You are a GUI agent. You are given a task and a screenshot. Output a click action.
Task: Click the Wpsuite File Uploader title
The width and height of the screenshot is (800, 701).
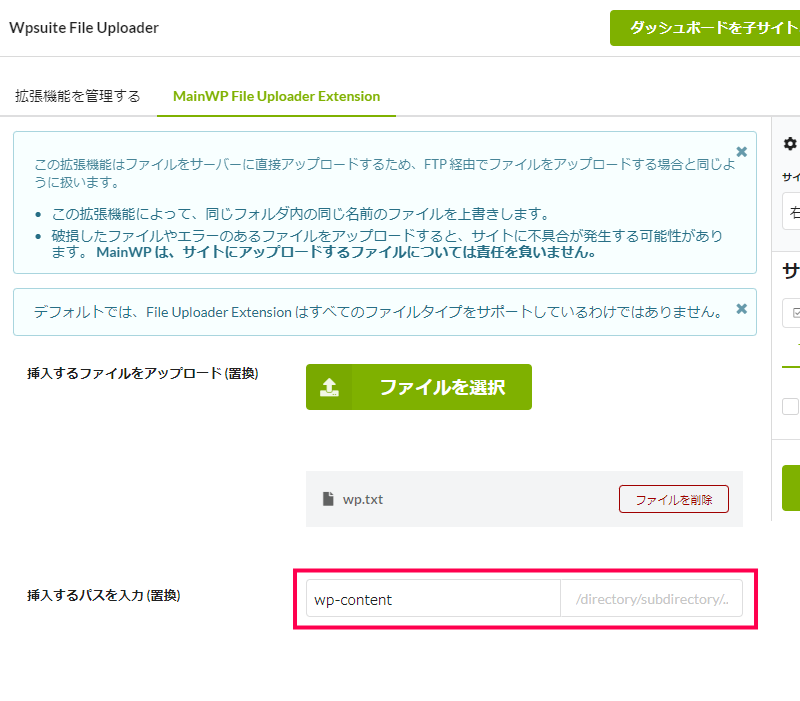point(84,28)
